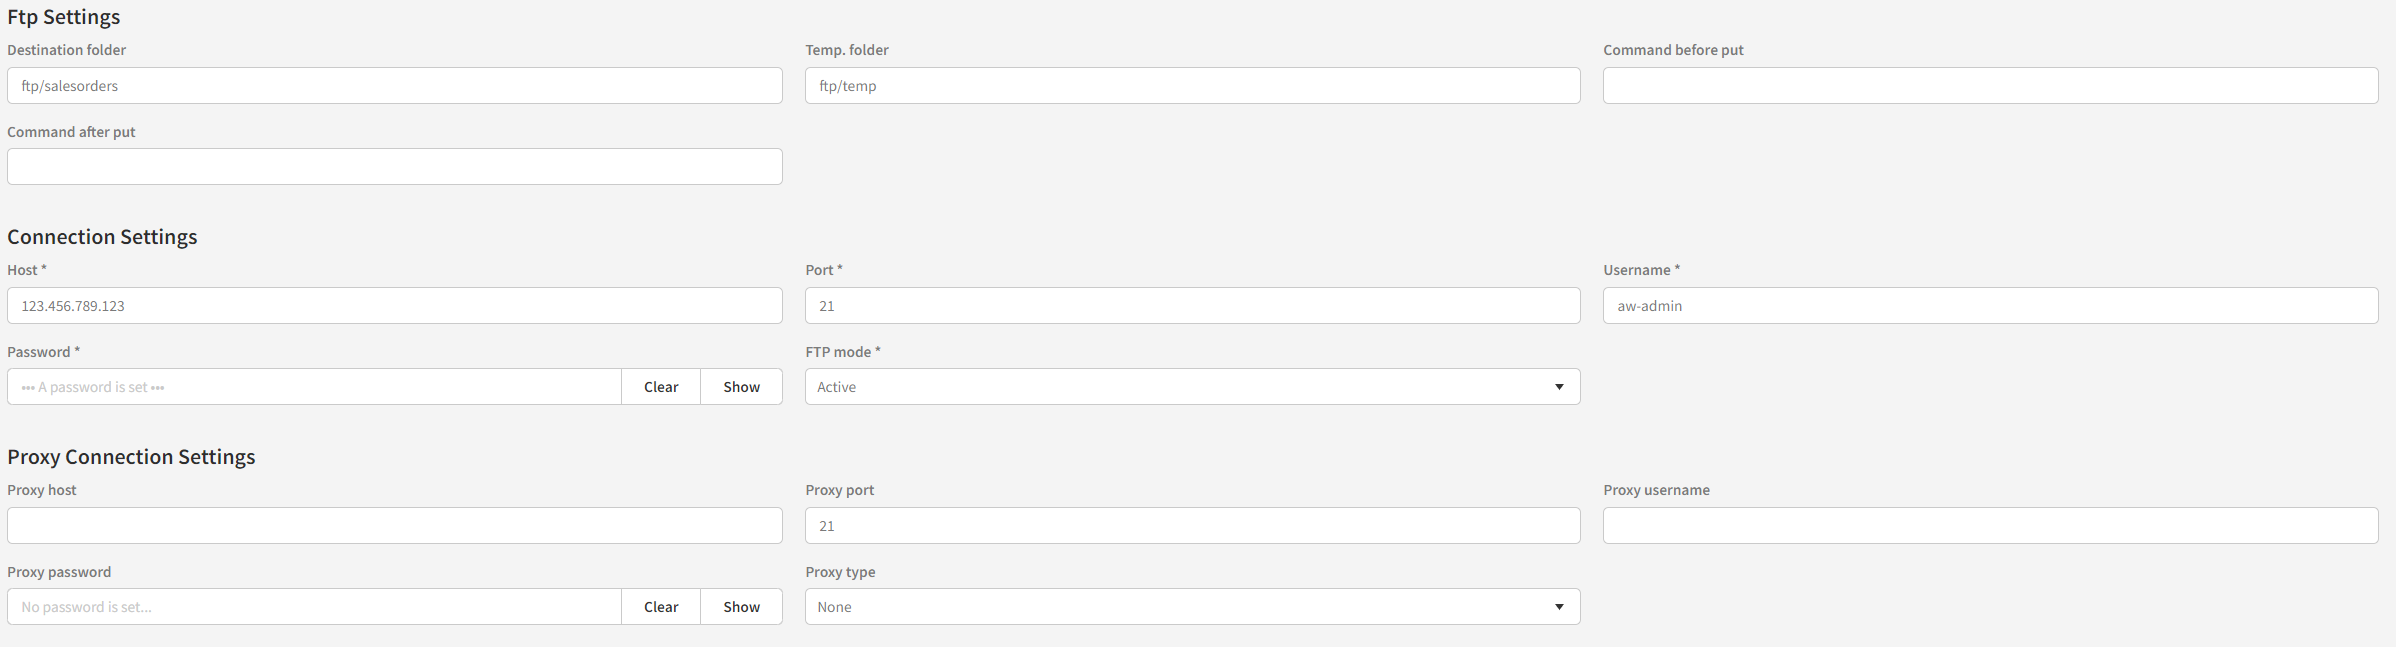Edit the connection Port field

[1192, 306]
